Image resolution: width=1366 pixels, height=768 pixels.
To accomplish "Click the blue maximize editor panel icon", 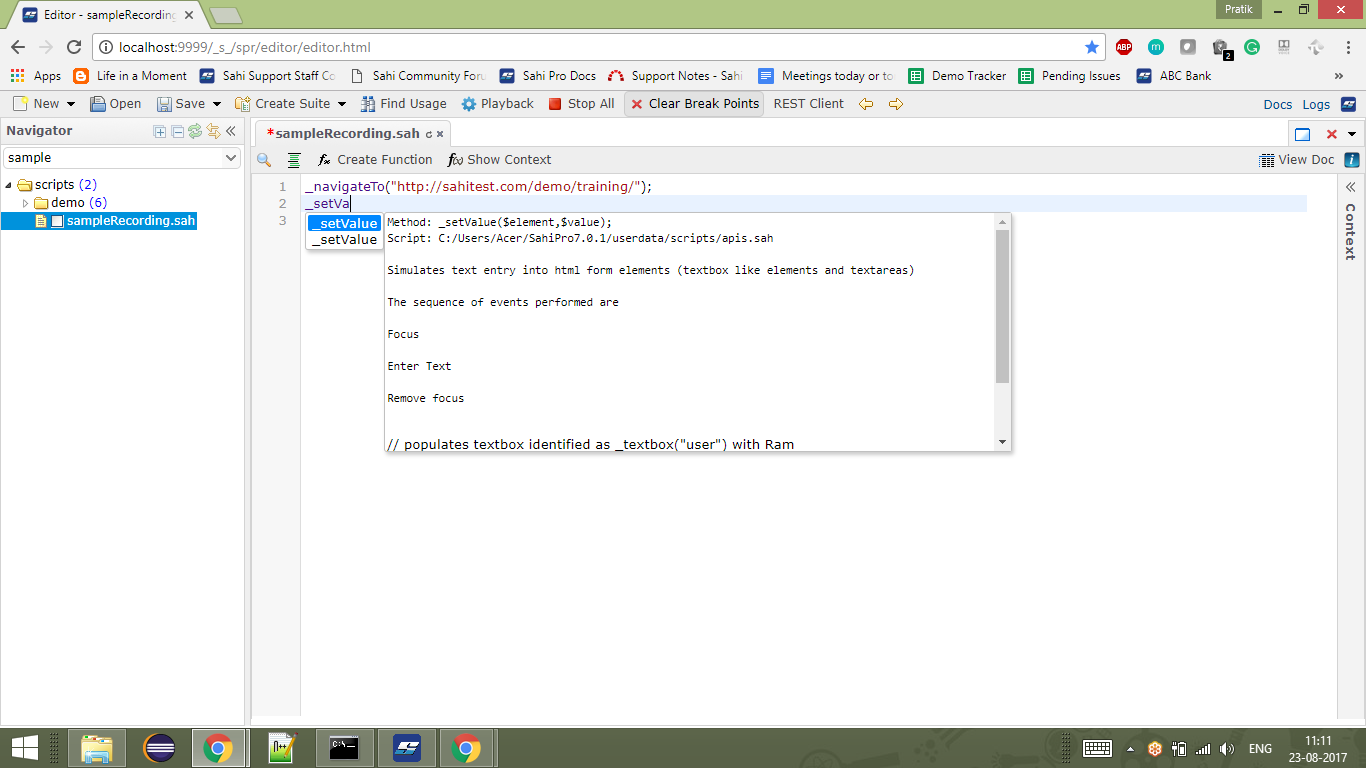I will (x=1303, y=134).
